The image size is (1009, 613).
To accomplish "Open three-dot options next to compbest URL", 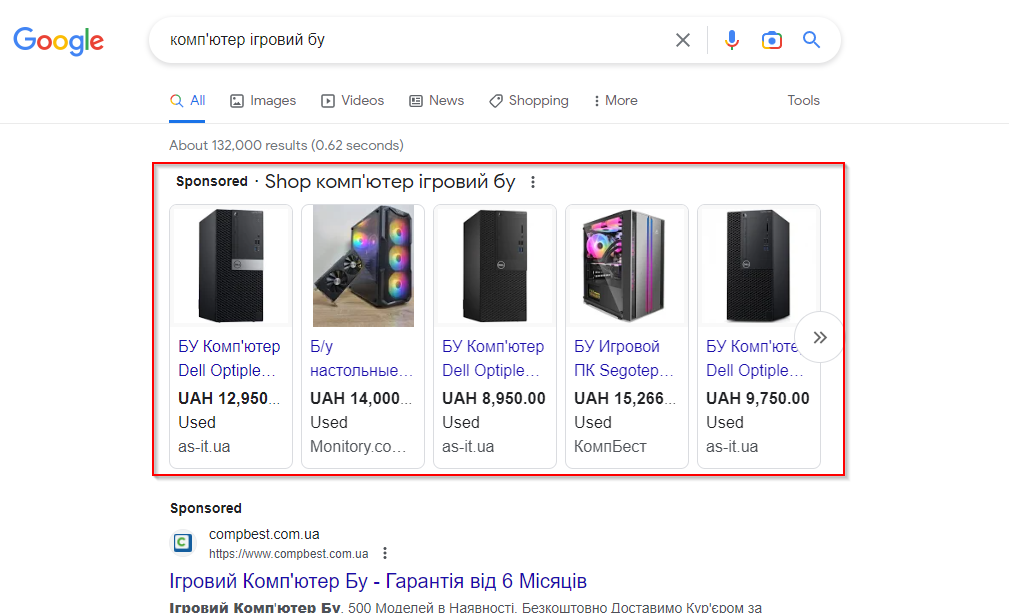I will tap(385, 553).
